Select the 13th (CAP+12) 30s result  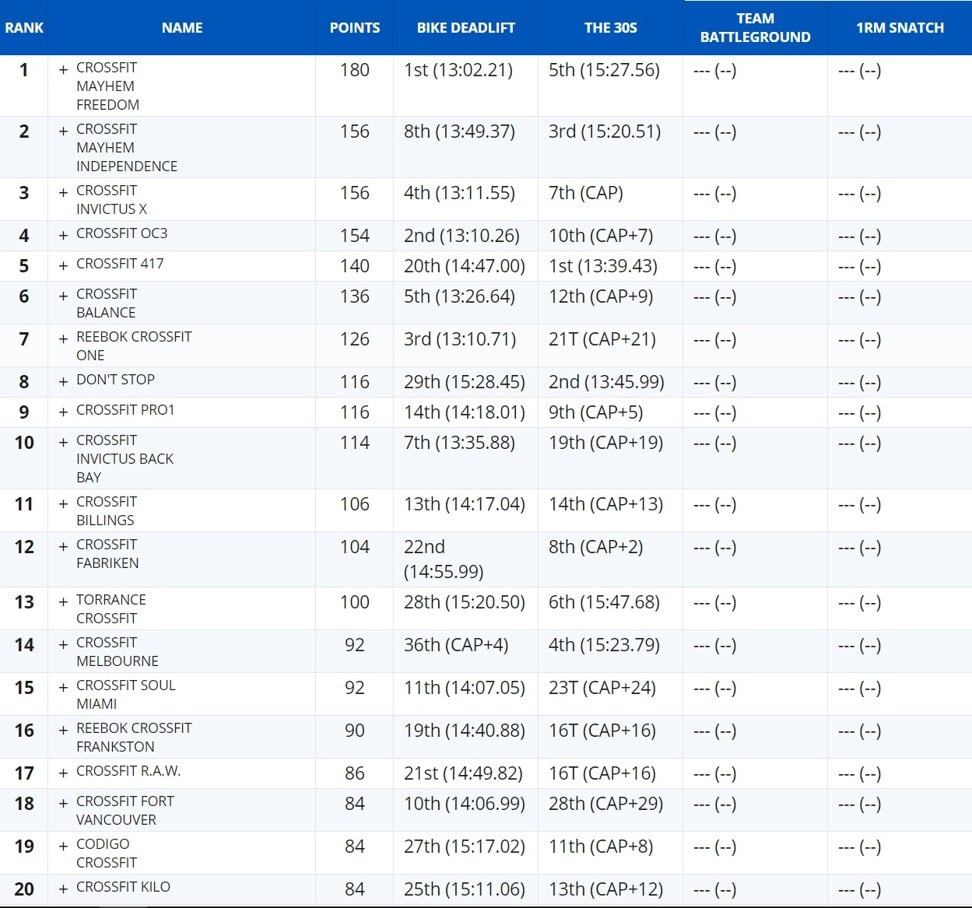pos(606,889)
